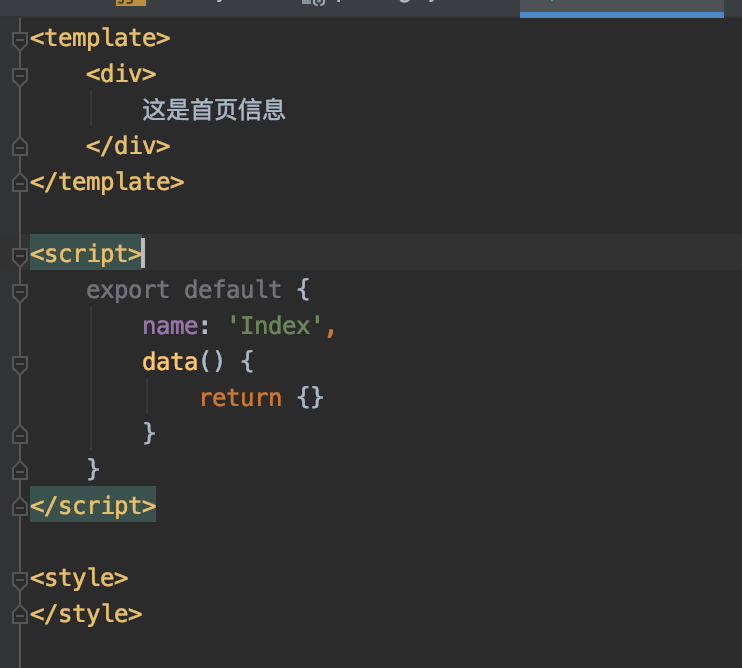Collapse the opening <template> tag fold

[x=19, y=40]
